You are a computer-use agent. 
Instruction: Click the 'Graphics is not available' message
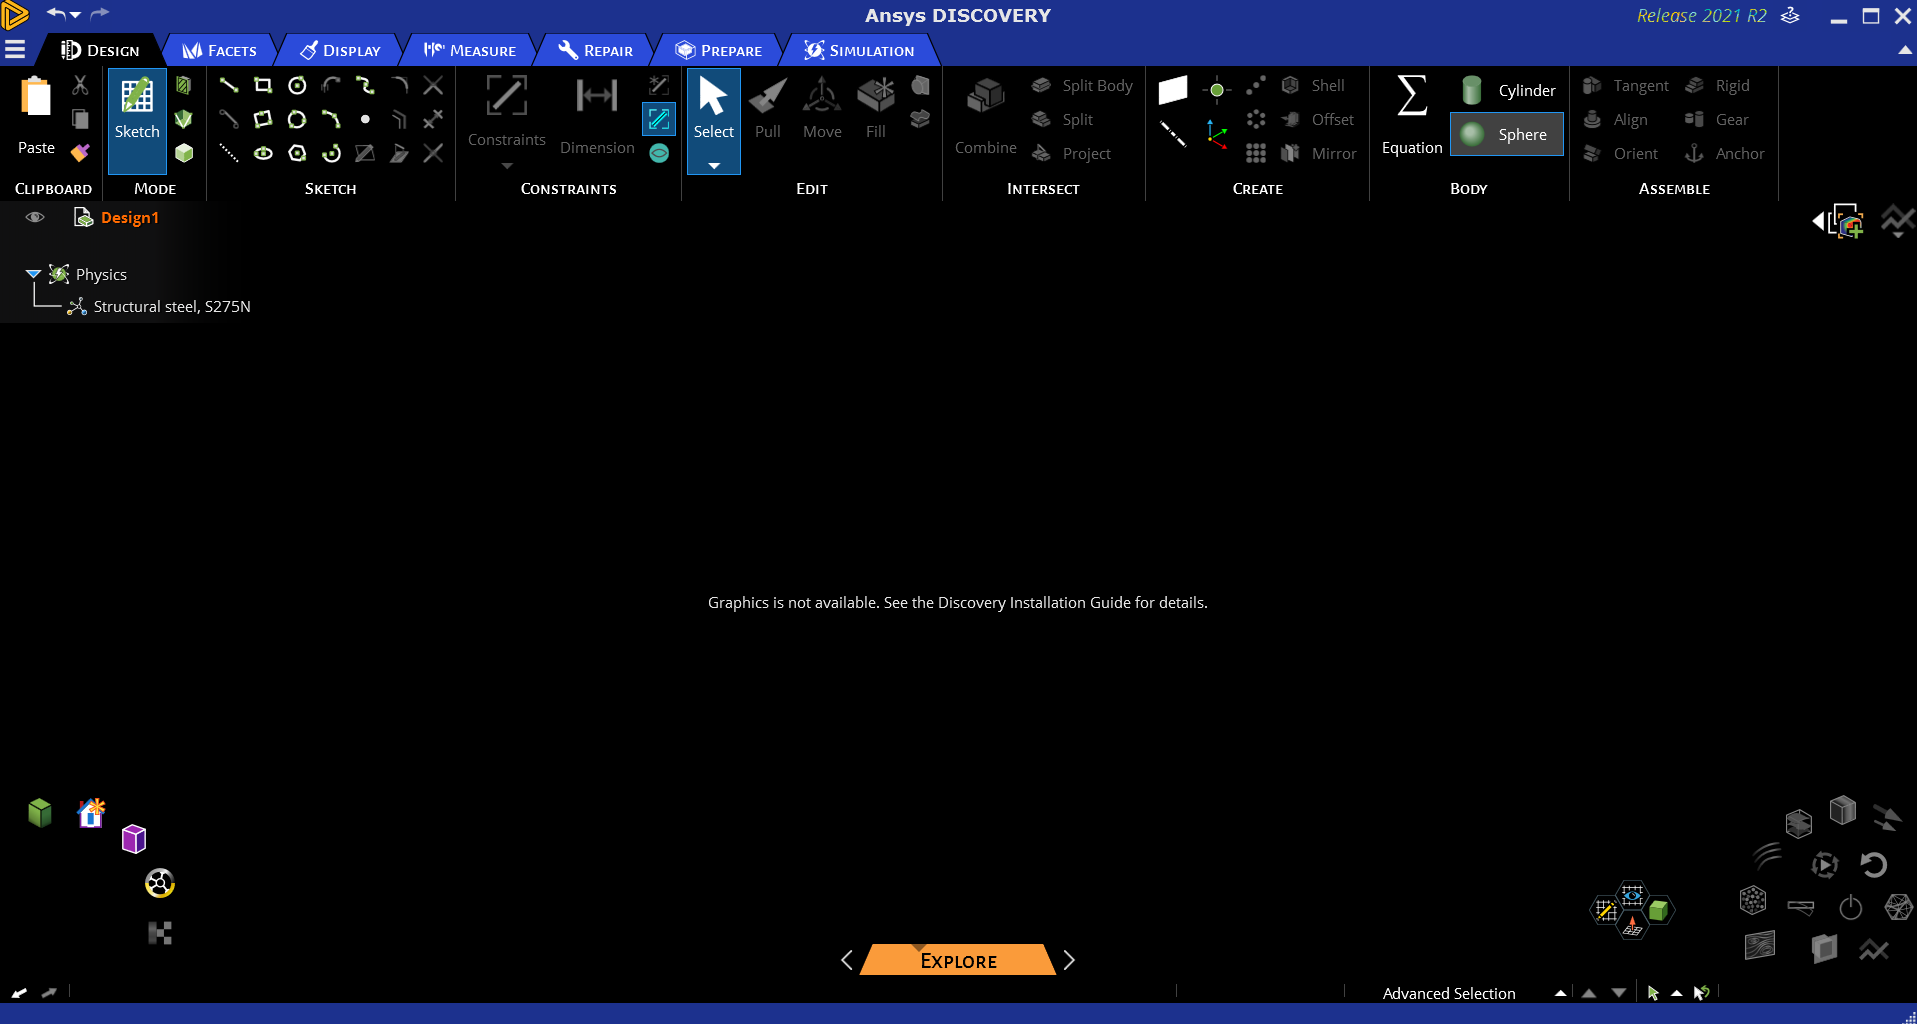click(958, 603)
